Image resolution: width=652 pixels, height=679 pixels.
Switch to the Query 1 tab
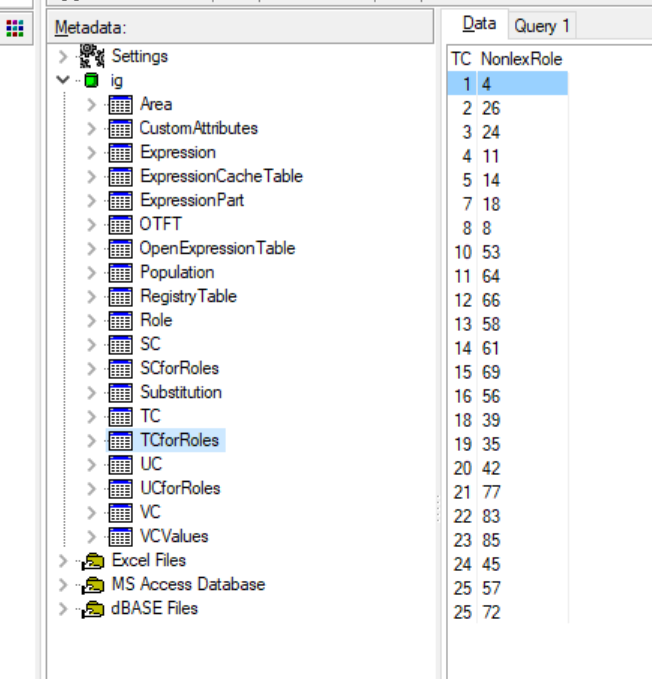[541, 26]
